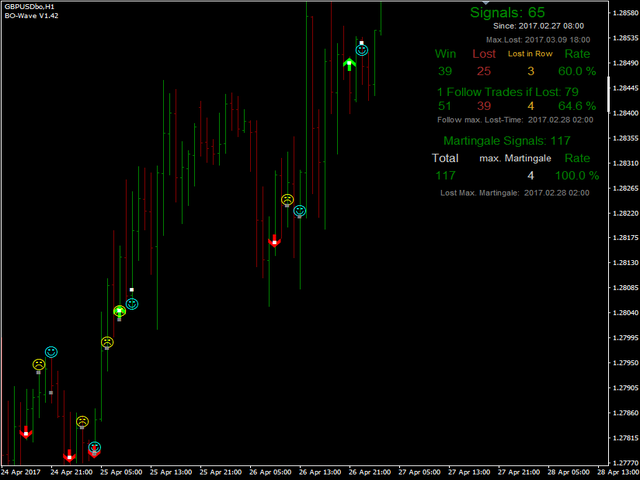Click the white 'Total' label
640x480 pixels.
coord(445,158)
